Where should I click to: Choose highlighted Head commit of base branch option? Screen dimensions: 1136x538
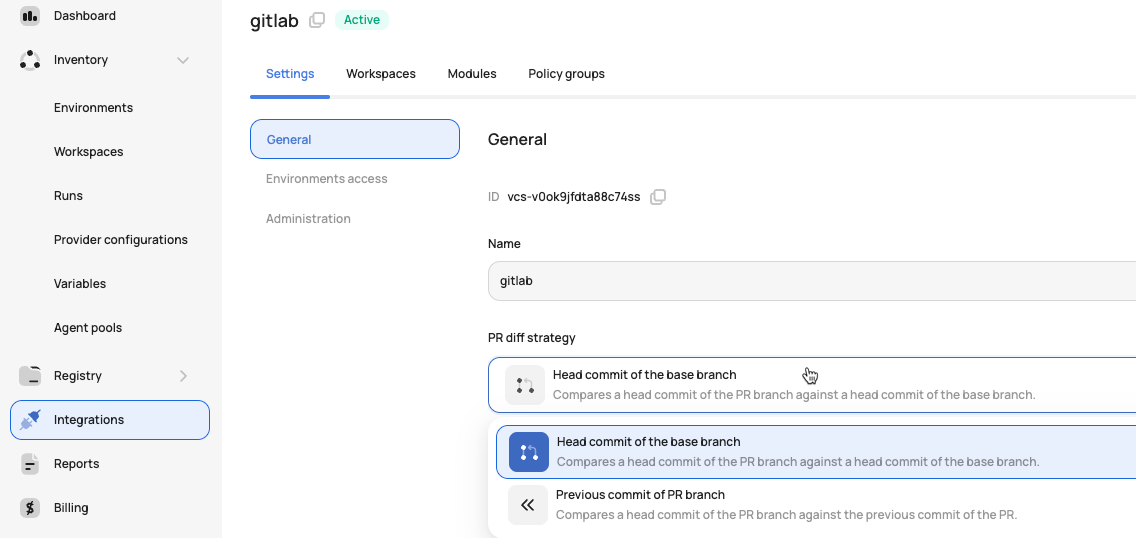pos(816,452)
